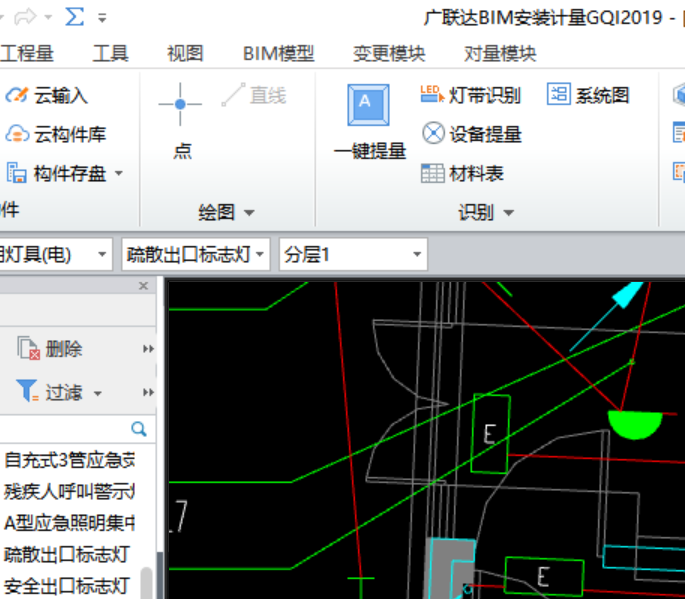
Task: Expand the 构件存盘 dropdown arrow
Action: [119, 173]
